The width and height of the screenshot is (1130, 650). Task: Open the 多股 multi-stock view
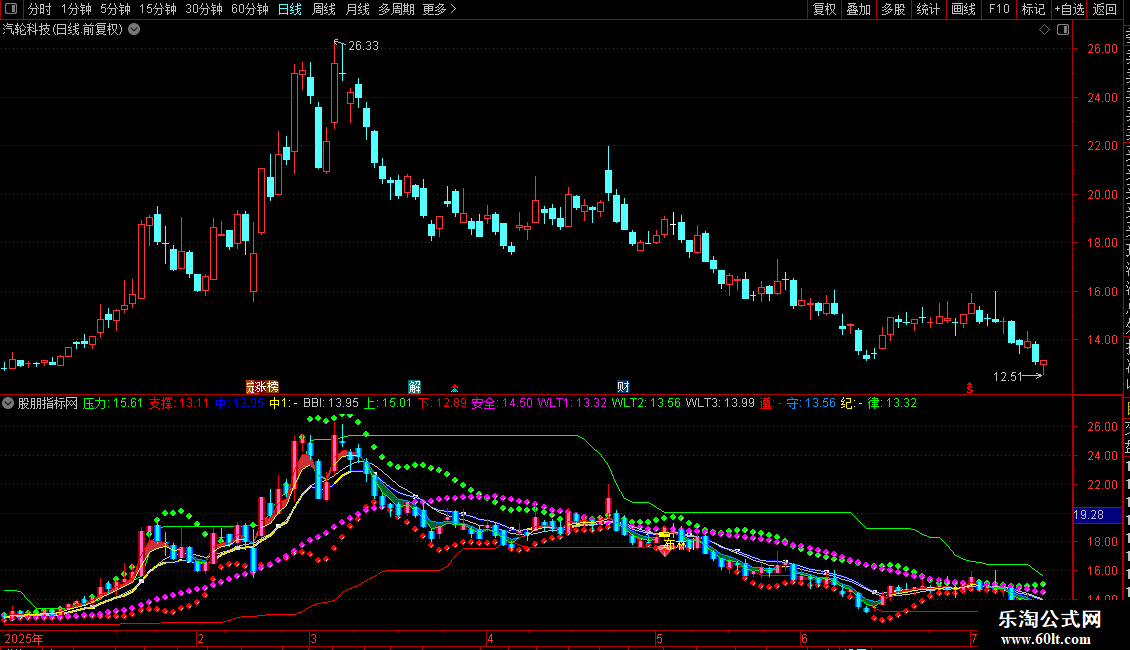click(894, 9)
